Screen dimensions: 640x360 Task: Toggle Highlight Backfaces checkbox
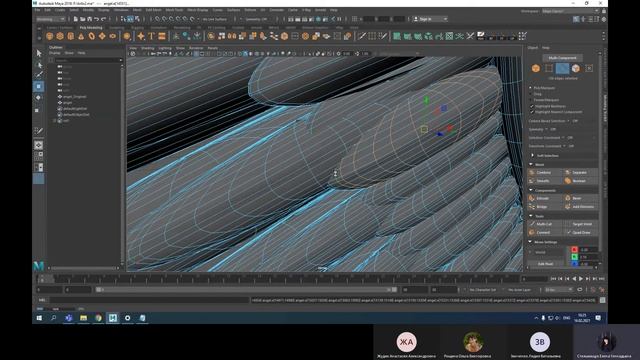click(532, 106)
